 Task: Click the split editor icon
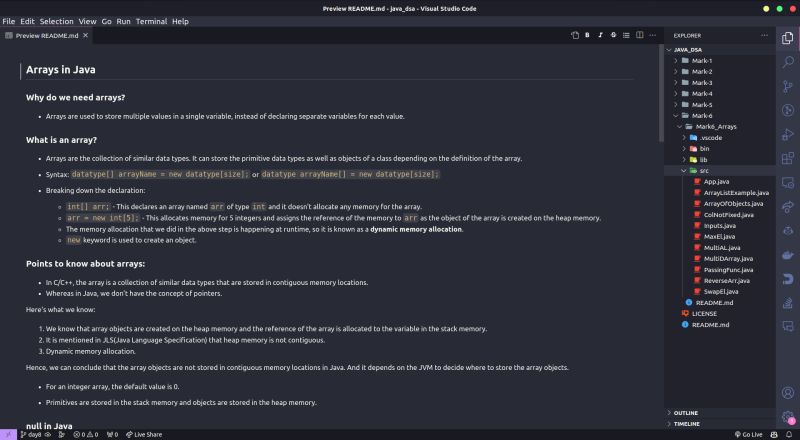pyautogui.click(x=639, y=35)
